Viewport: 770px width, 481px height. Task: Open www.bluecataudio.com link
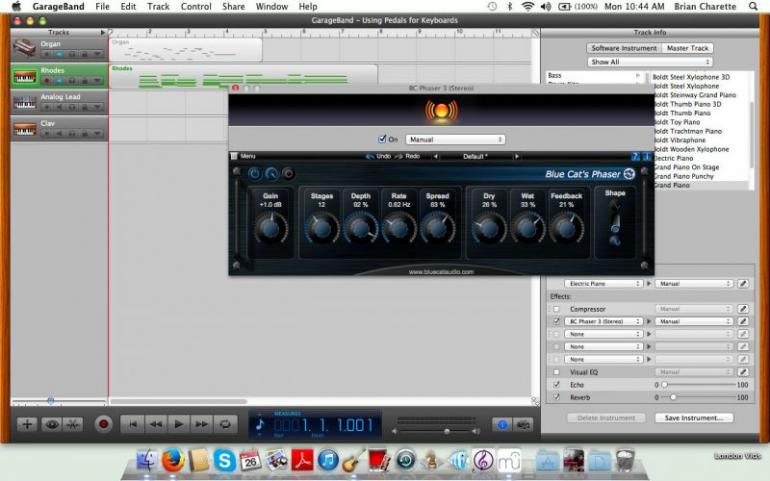click(x=441, y=272)
